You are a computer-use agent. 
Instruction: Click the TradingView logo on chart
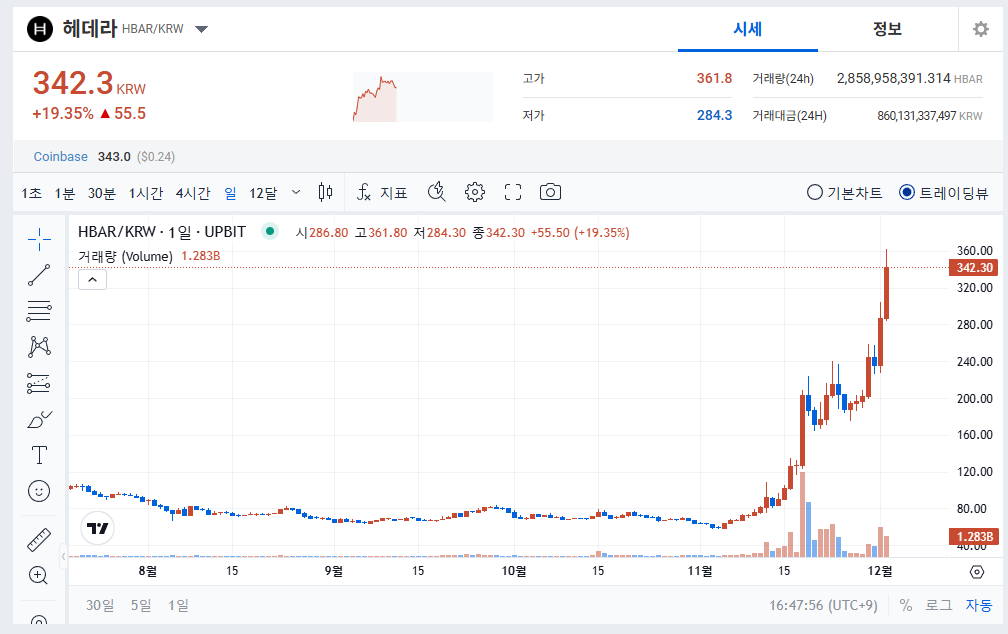(98, 528)
